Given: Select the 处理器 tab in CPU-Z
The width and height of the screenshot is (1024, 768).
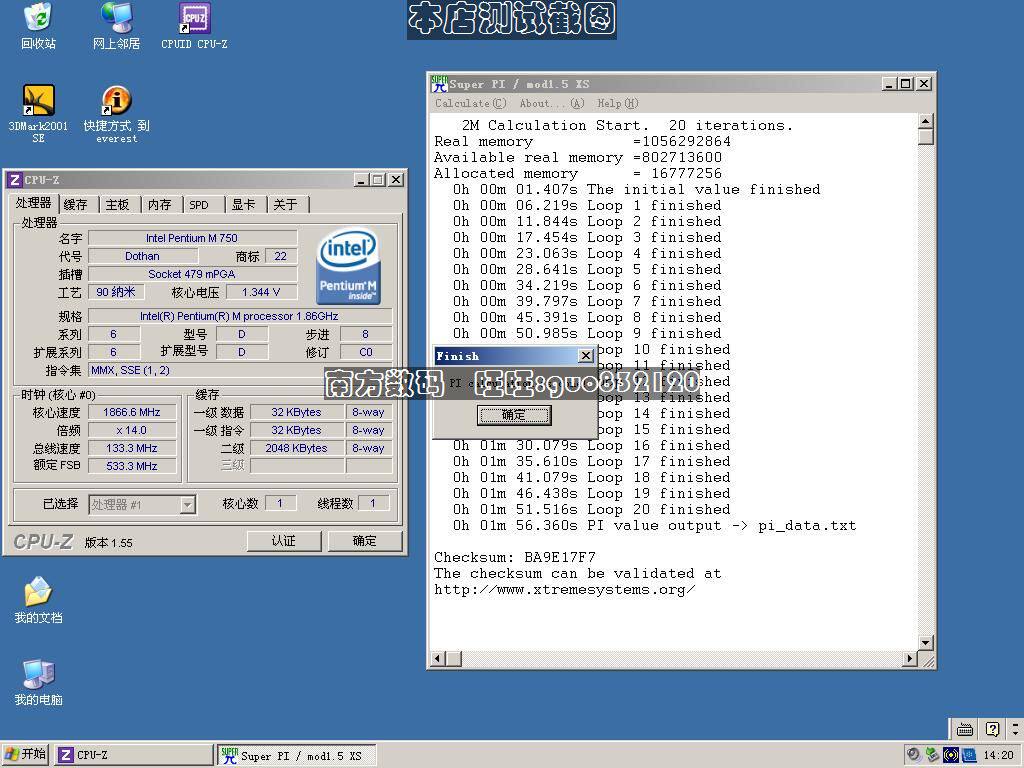Looking at the screenshot, I should 33,203.
